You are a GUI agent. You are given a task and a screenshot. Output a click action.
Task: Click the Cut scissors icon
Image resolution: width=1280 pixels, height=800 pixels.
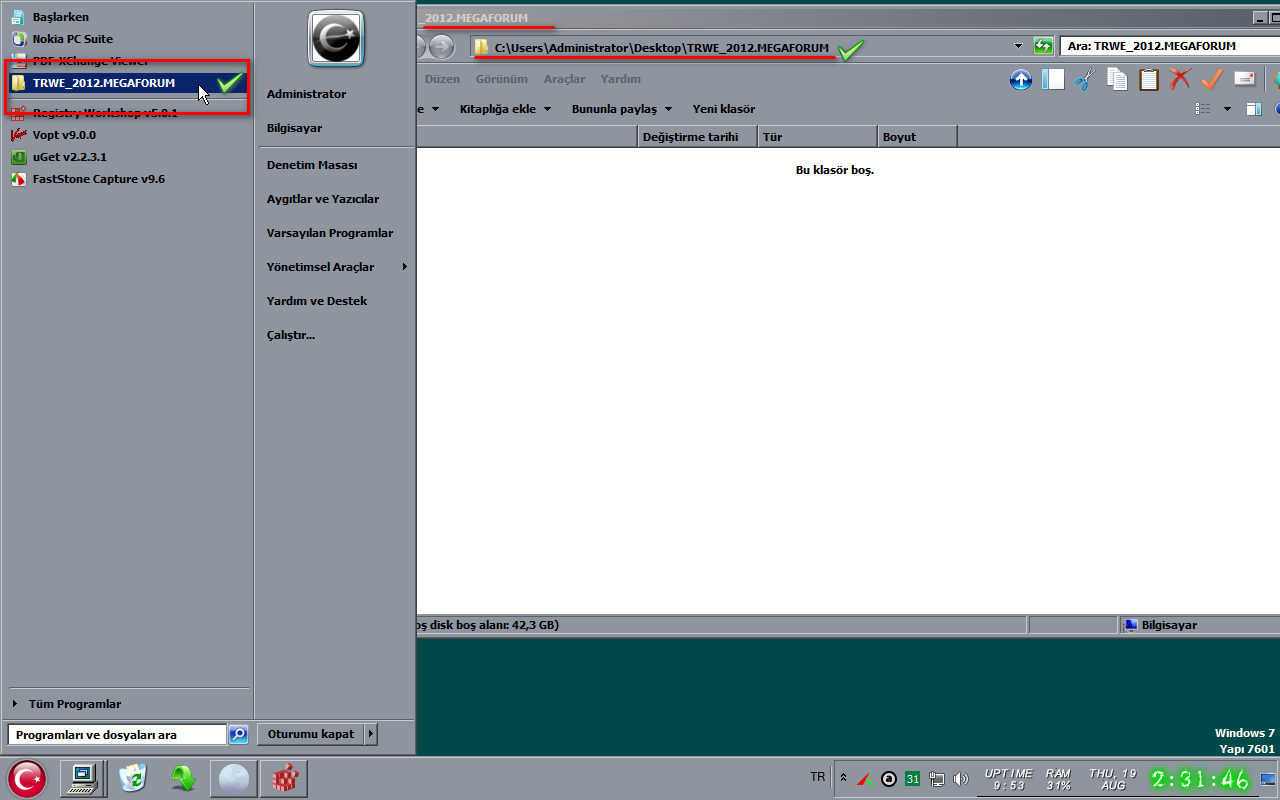click(1085, 80)
